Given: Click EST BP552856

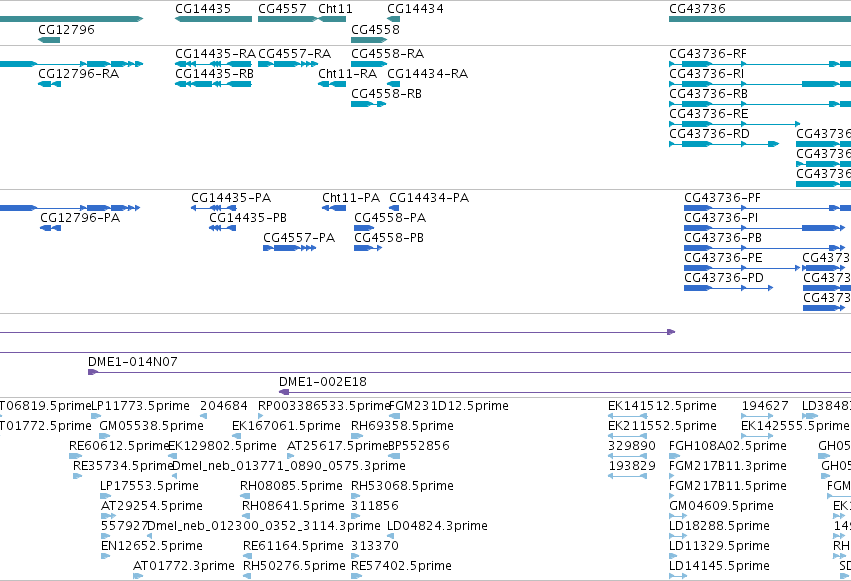Looking at the screenshot, I should tap(395, 457).
